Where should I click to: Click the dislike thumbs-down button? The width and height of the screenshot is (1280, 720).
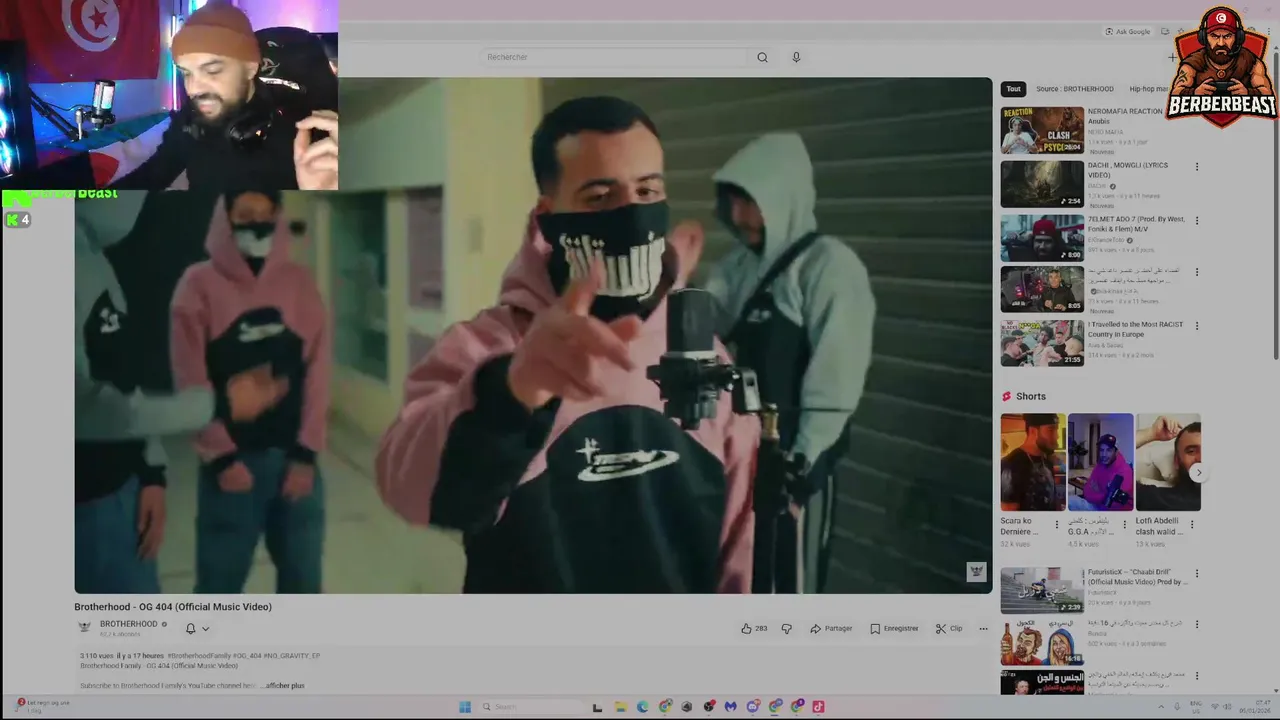(x=786, y=629)
